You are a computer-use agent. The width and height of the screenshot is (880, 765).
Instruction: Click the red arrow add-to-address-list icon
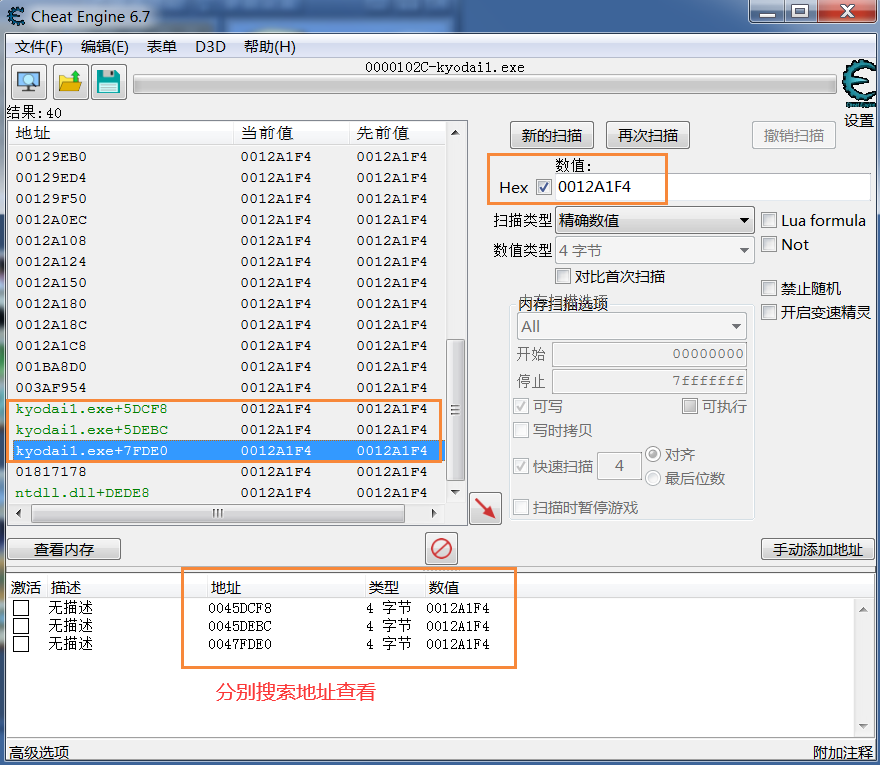(x=485, y=508)
